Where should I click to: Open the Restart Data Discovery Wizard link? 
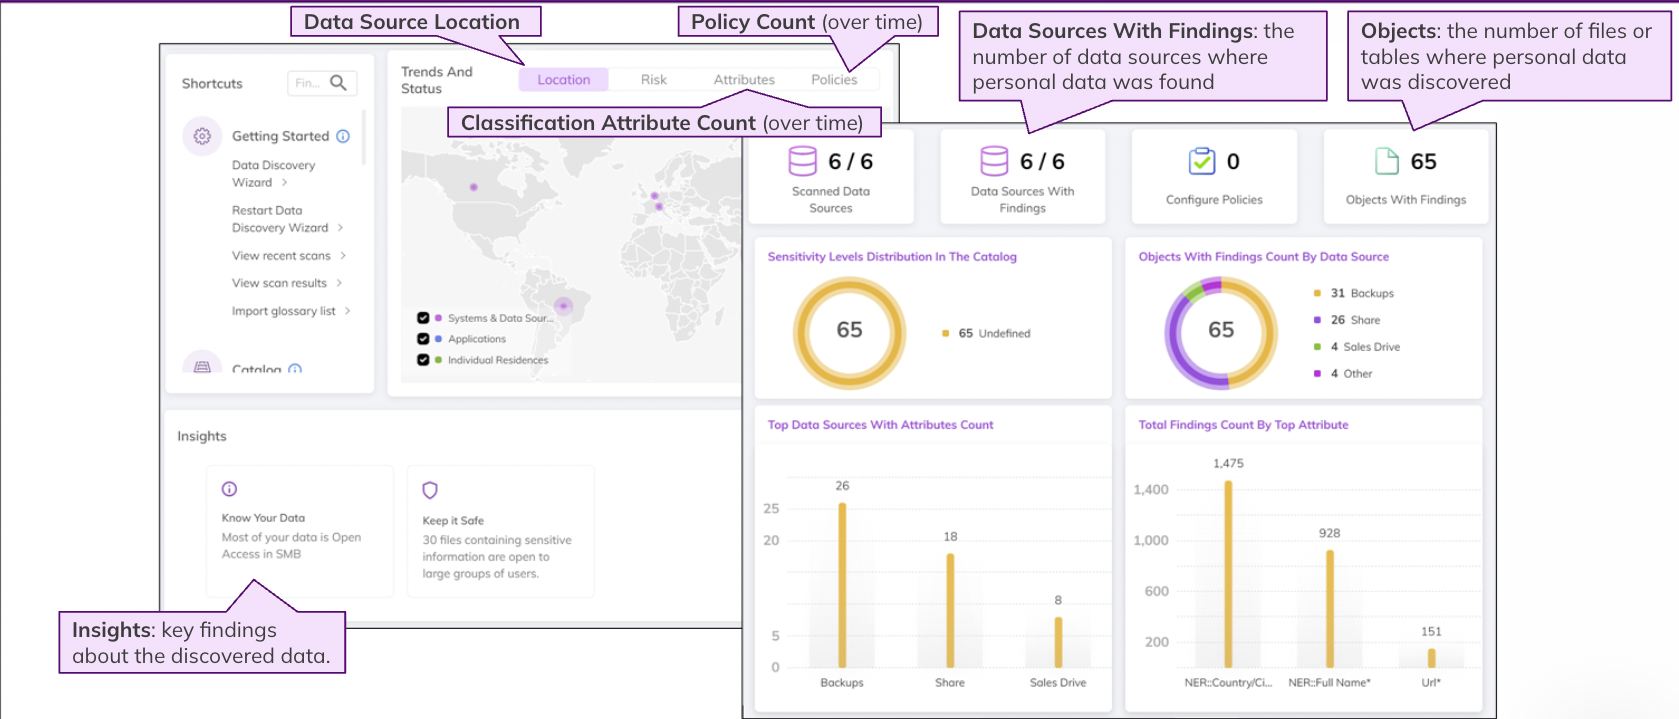[x=280, y=219]
